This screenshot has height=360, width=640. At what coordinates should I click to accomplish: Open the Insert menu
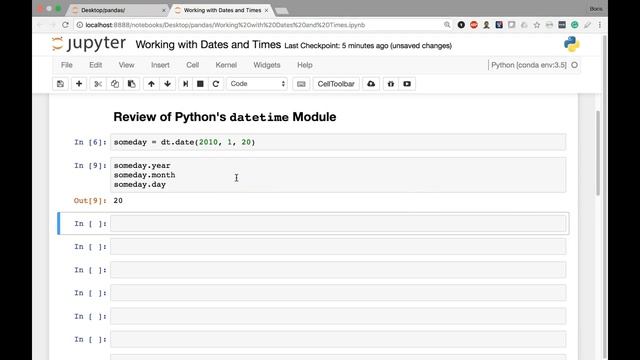tap(160, 65)
